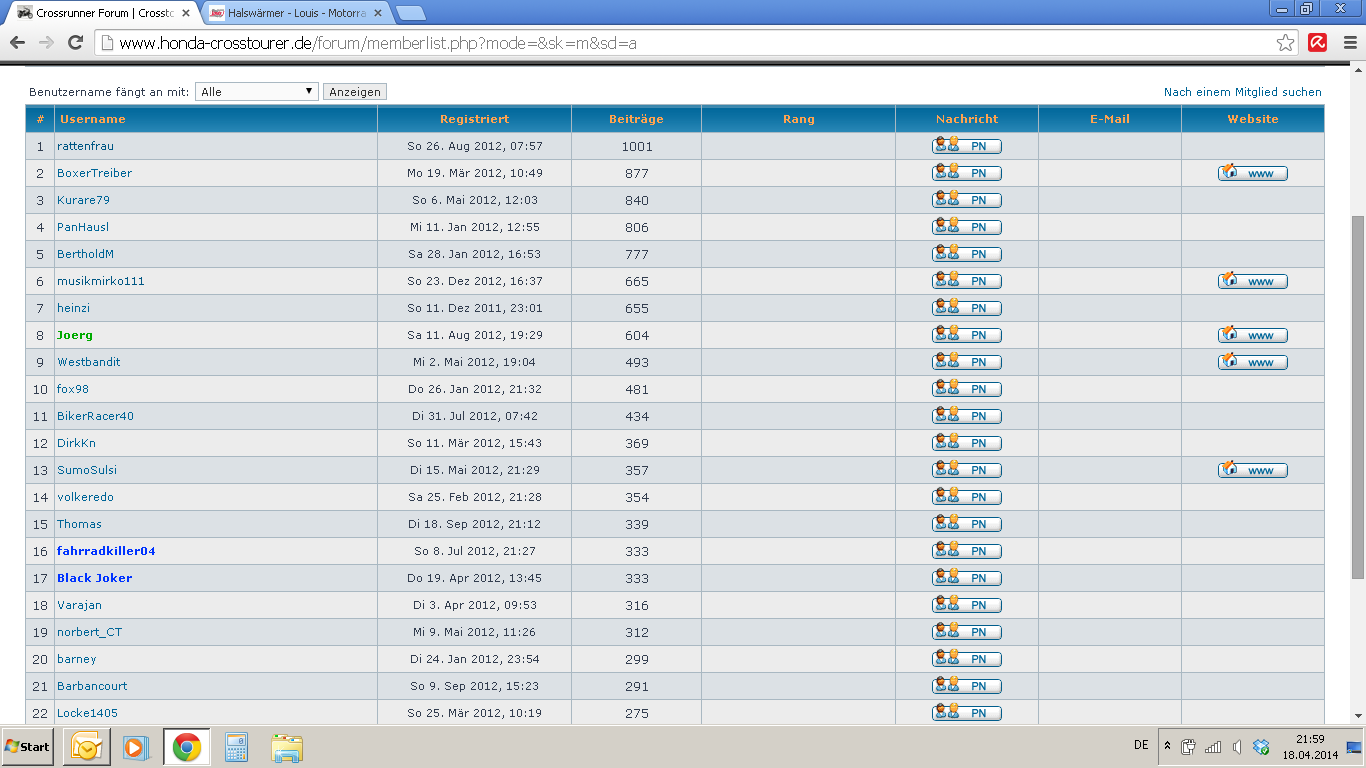Sort member list by Beiträge column

pyautogui.click(x=636, y=119)
